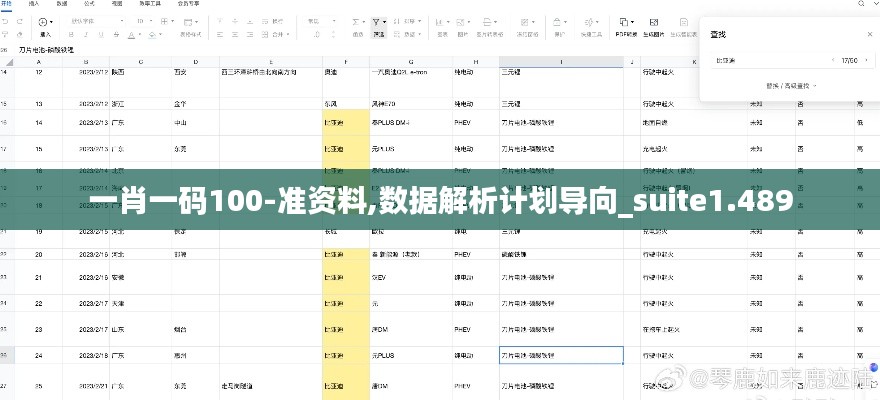The image size is (880, 400).
Task: Apply font color with the A icon
Action: tap(131, 35)
